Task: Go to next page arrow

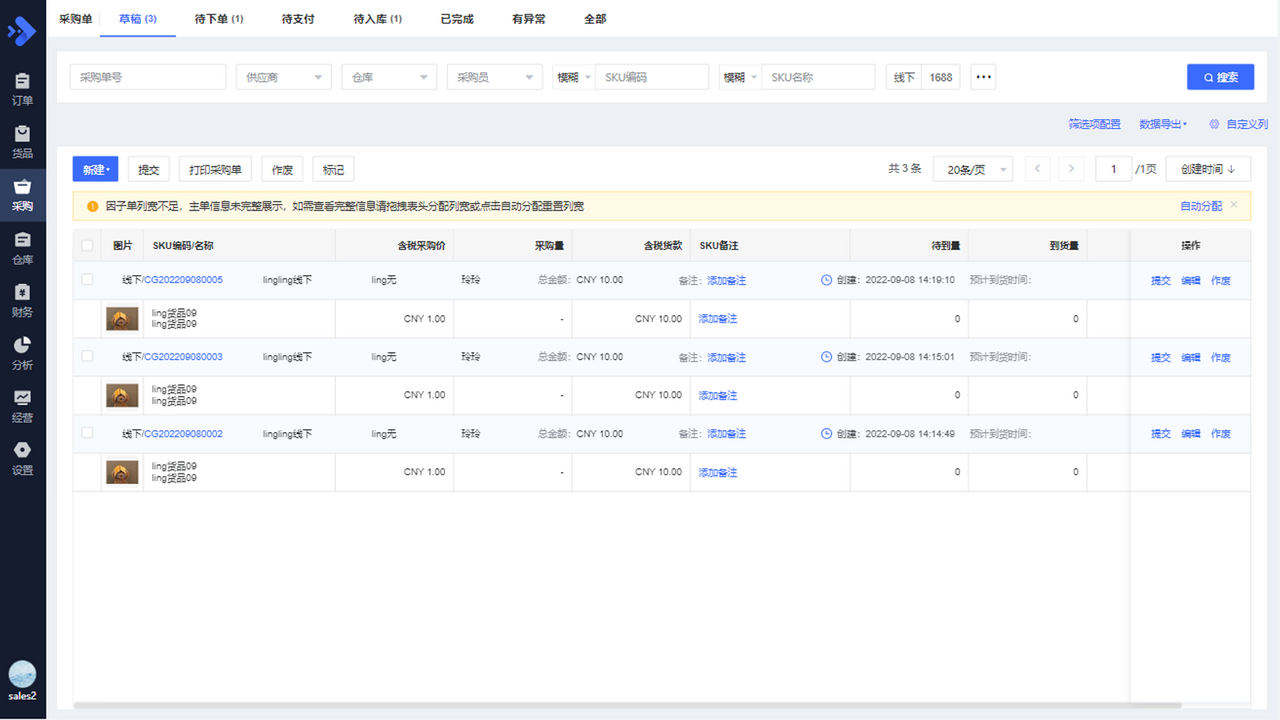Action: [x=1072, y=169]
